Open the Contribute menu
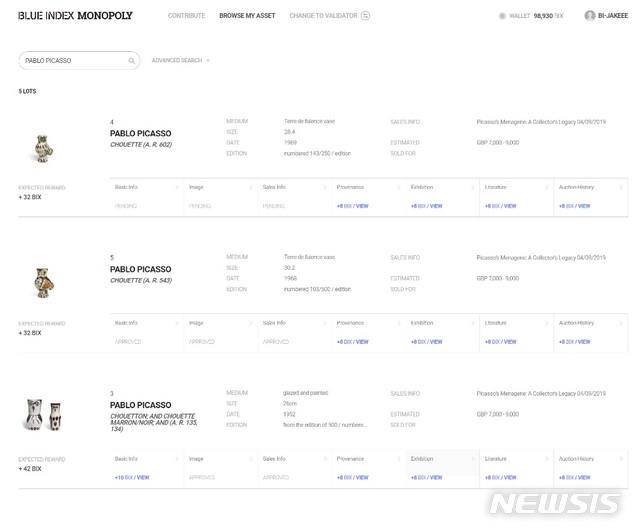This screenshot has height=532, width=640. [187, 16]
